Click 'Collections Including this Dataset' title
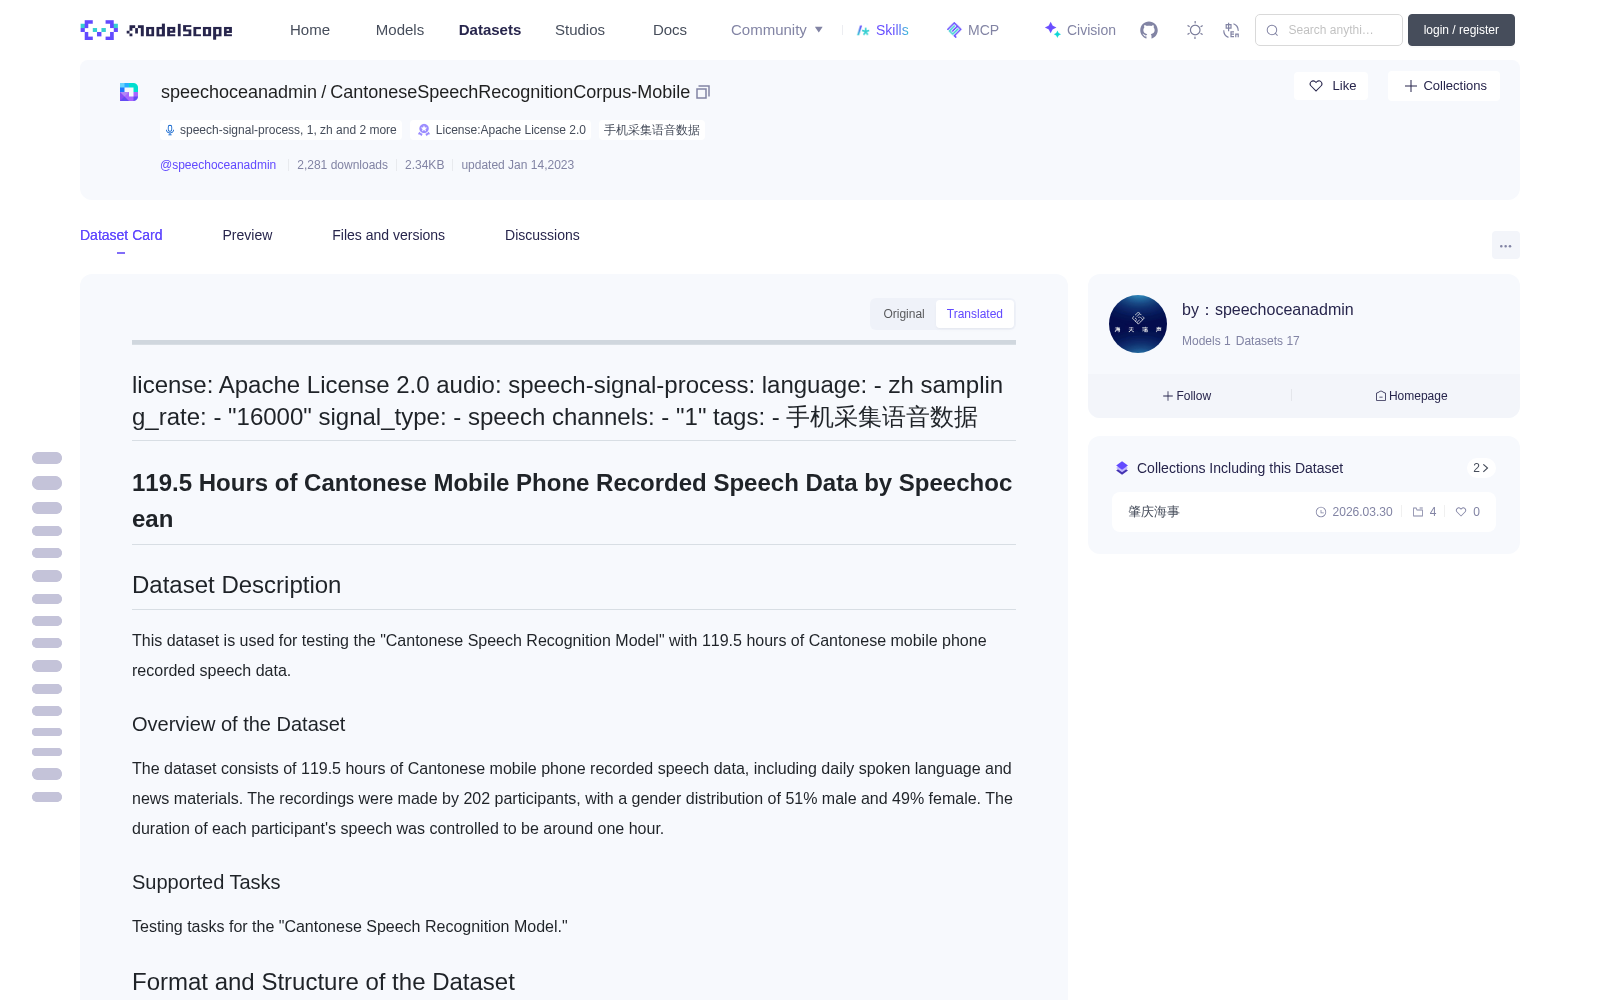 [1240, 468]
